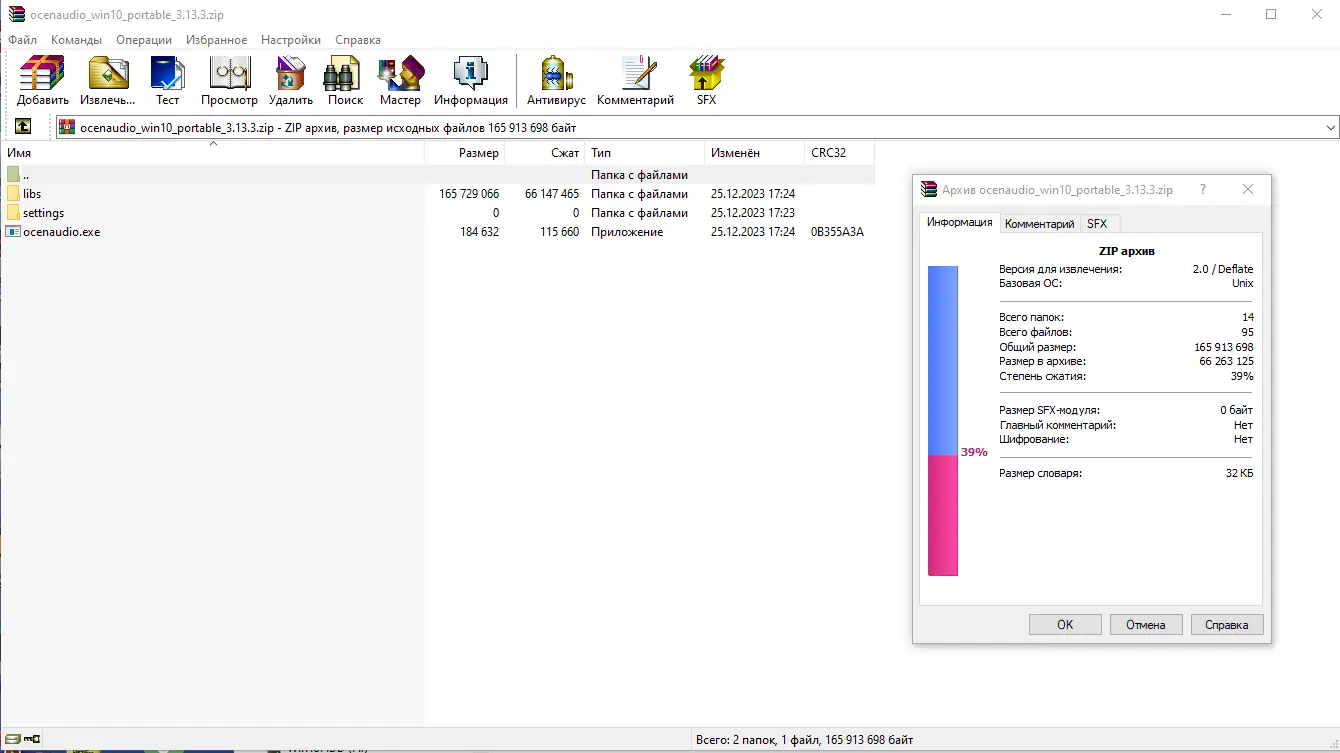Open the Настройки menu
The height and width of the screenshot is (753, 1340).
291,40
